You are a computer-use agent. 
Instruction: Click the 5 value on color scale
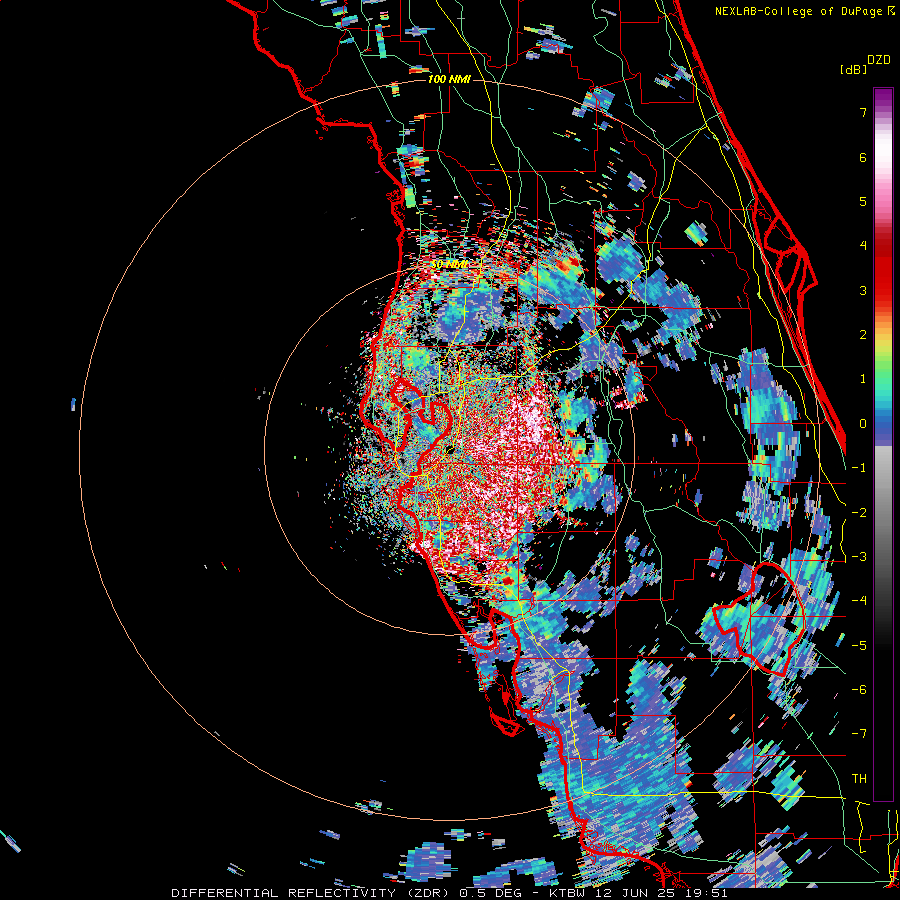[x=863, y=201]
